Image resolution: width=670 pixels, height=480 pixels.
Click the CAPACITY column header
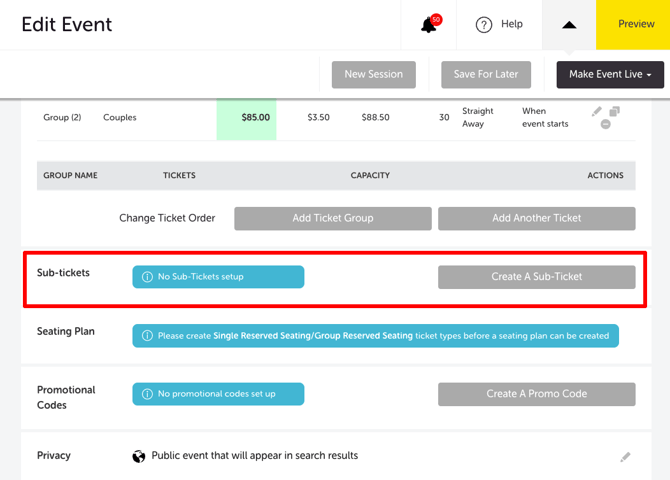click(x=370, y=175)
